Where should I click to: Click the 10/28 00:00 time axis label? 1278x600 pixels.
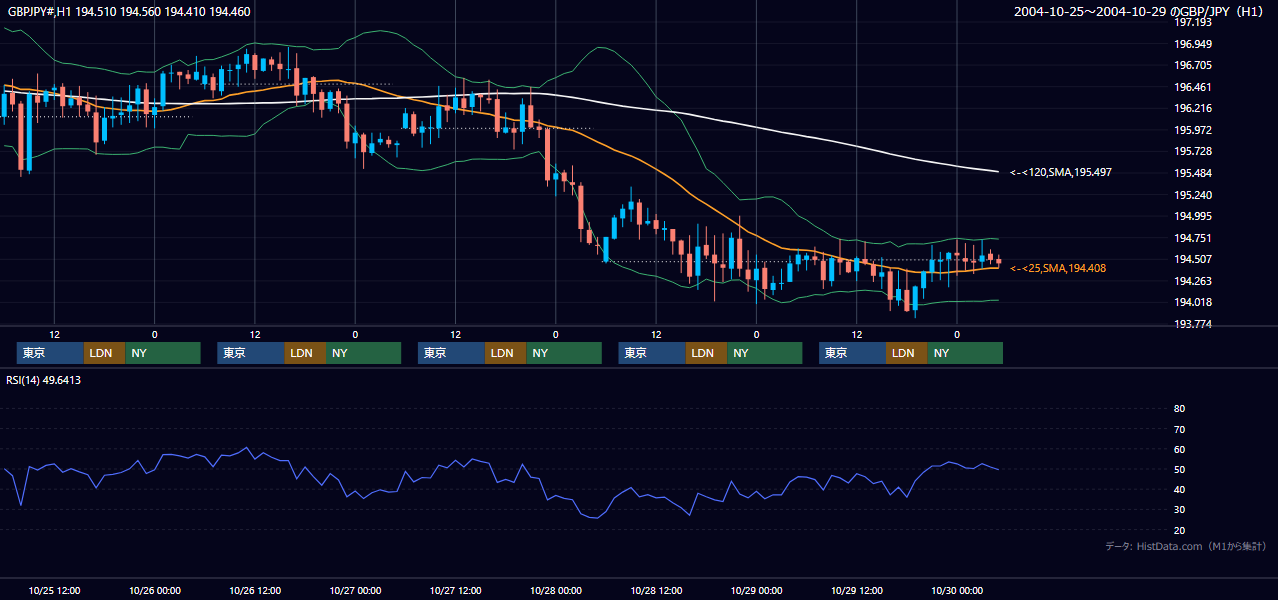point(556,590)
